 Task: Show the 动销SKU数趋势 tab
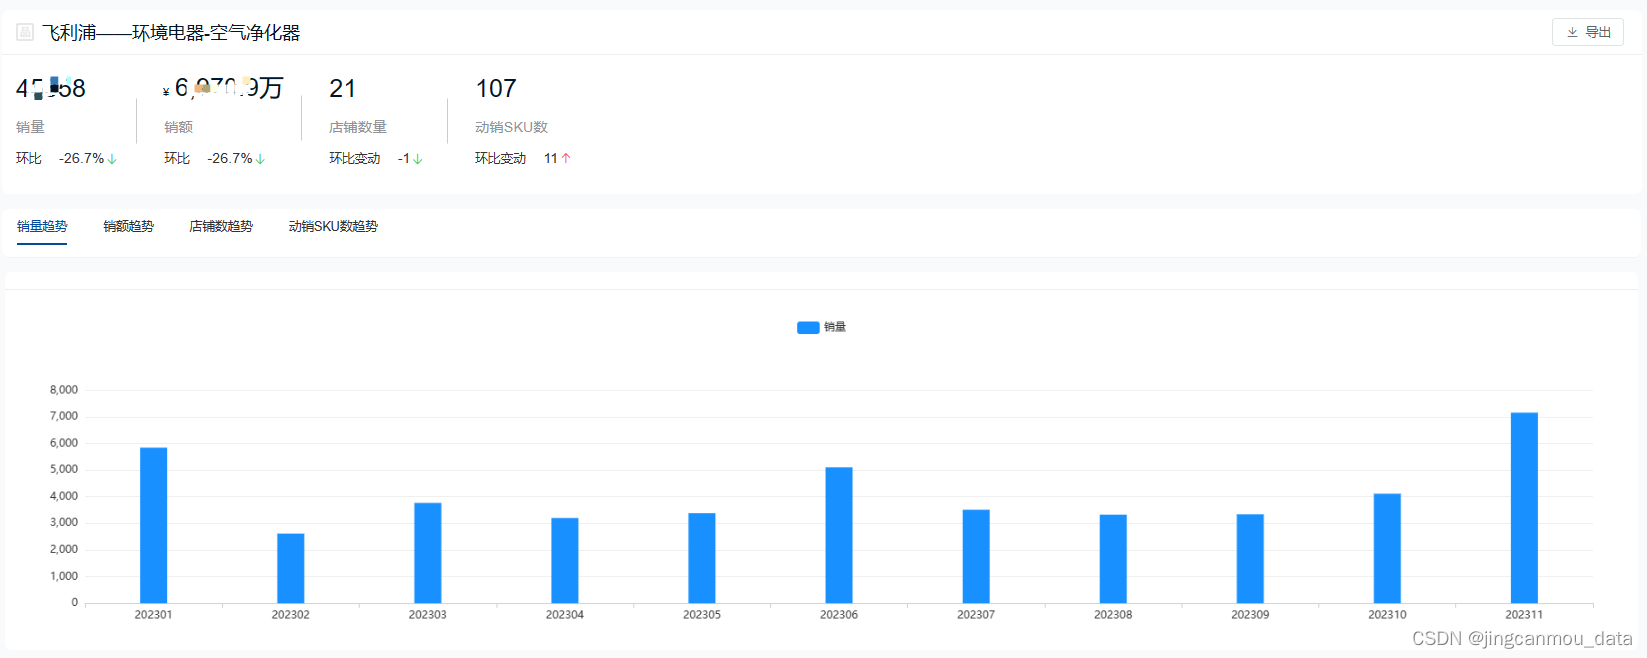(333, 226)
